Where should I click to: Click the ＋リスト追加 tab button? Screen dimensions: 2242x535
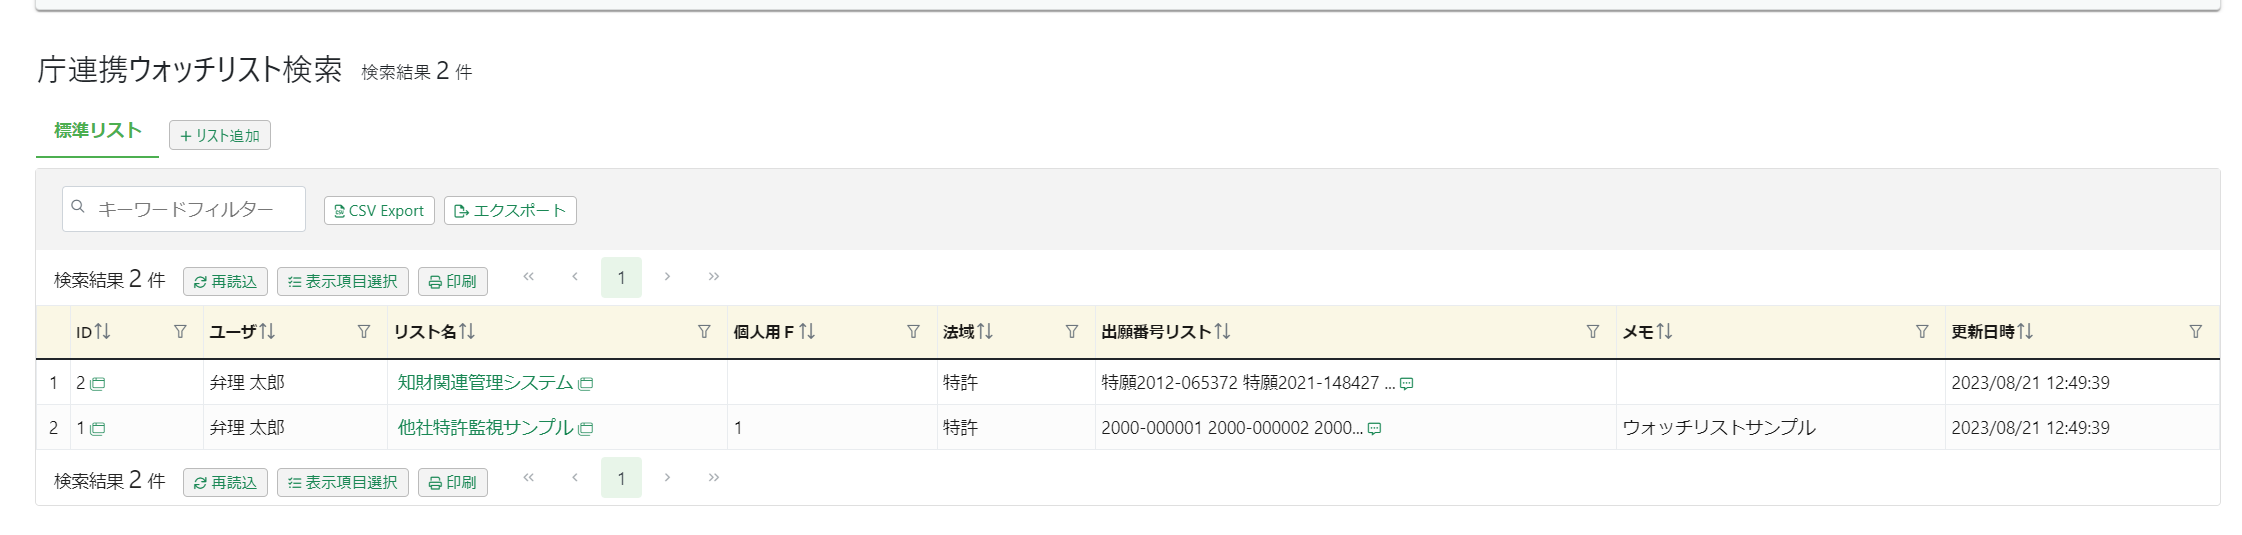coord(220,135)
